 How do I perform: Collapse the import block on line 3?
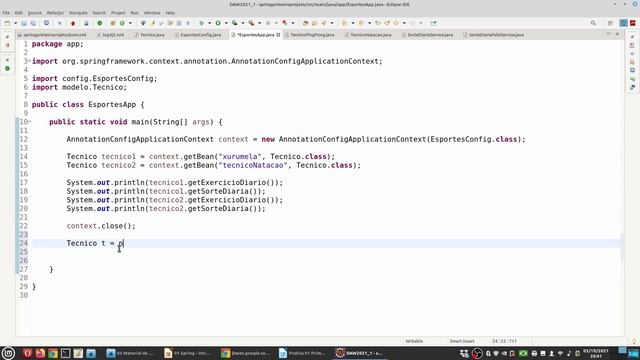click(29, 61)
